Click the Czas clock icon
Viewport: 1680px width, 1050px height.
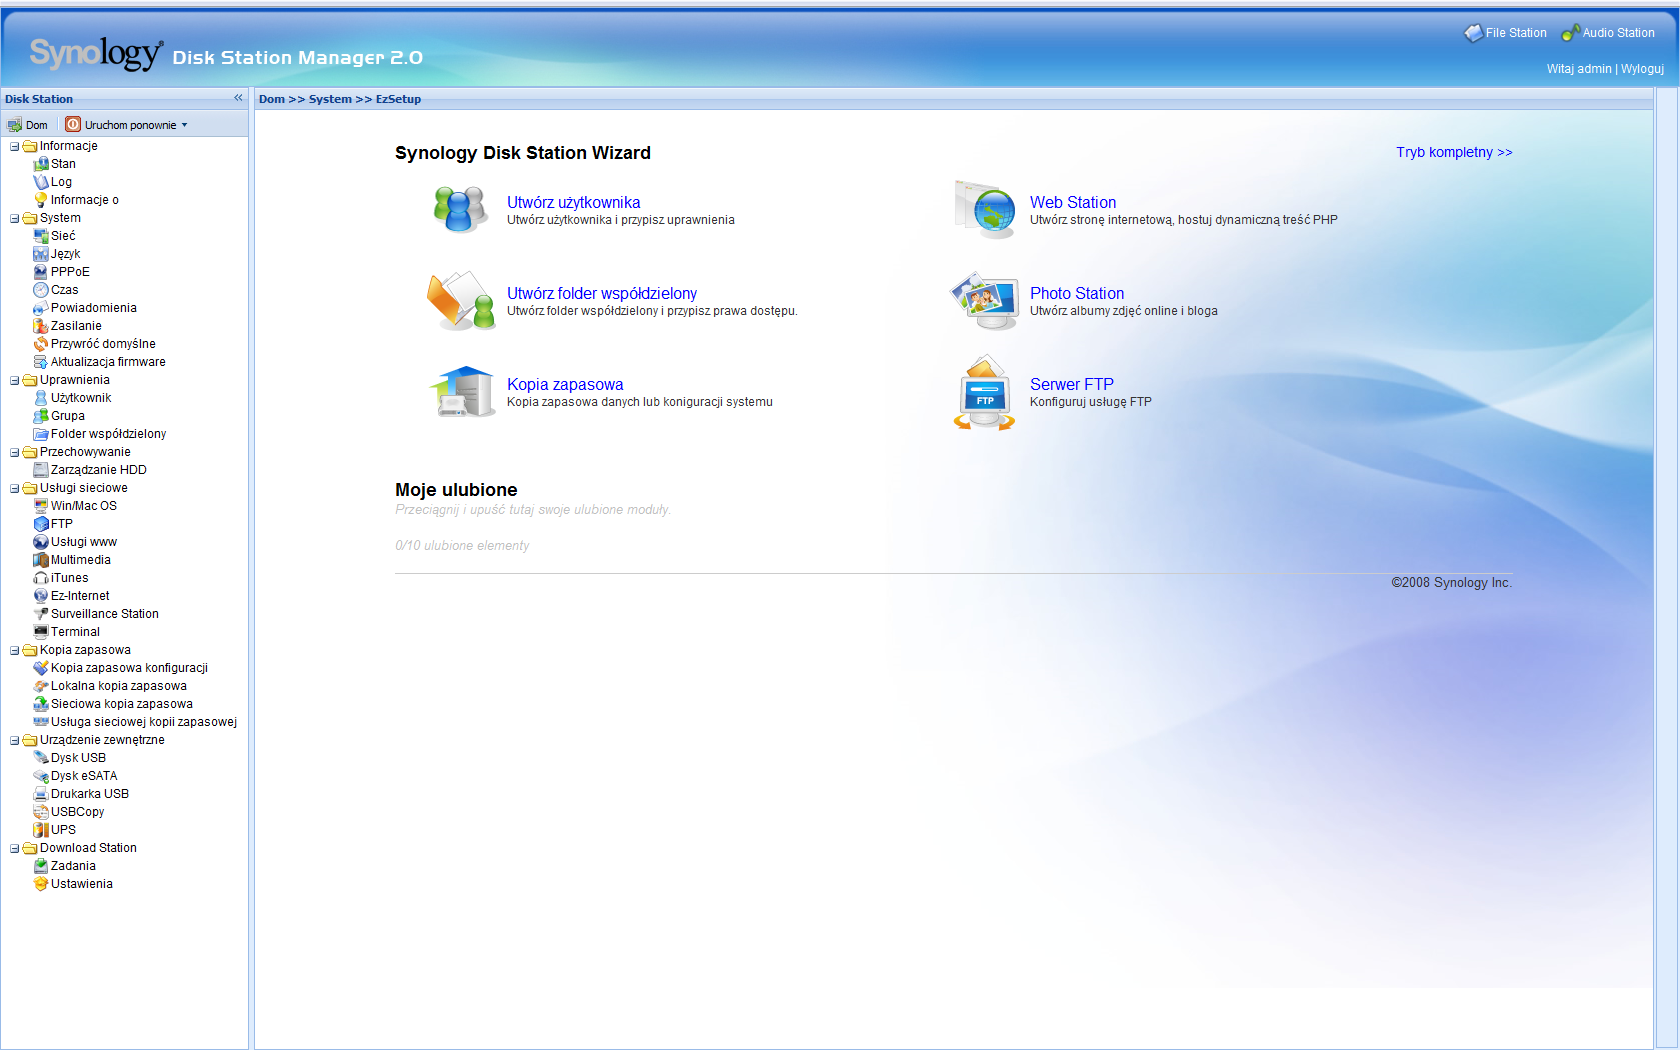41,290
